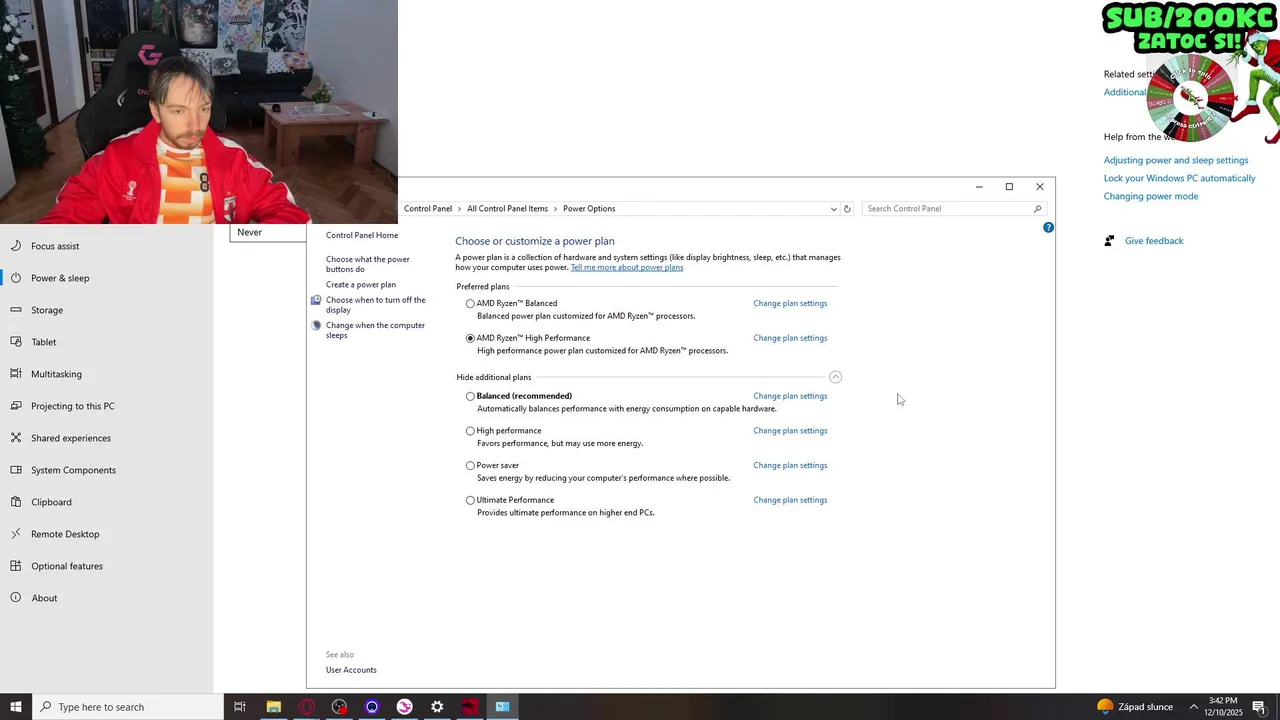This screenshot has width=1280, height=720.
Task: Open Create a power plan
Action: click(361, 285)
